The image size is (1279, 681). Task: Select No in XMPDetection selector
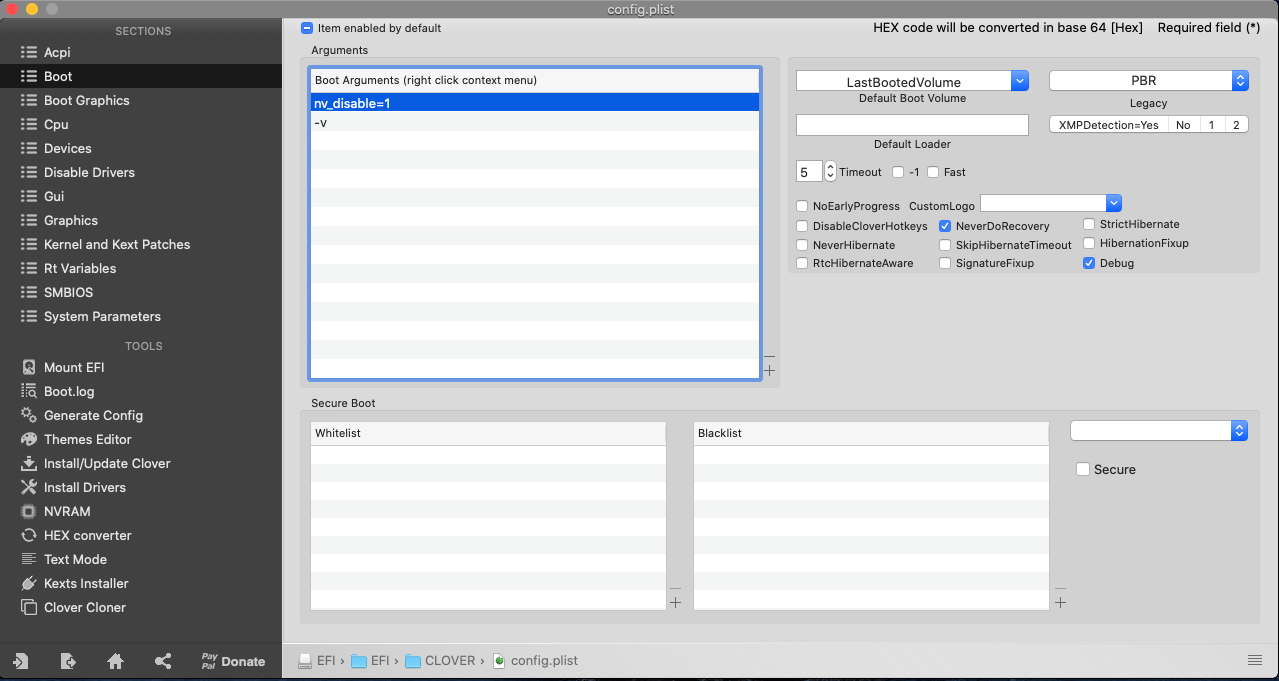[1183, 125]
